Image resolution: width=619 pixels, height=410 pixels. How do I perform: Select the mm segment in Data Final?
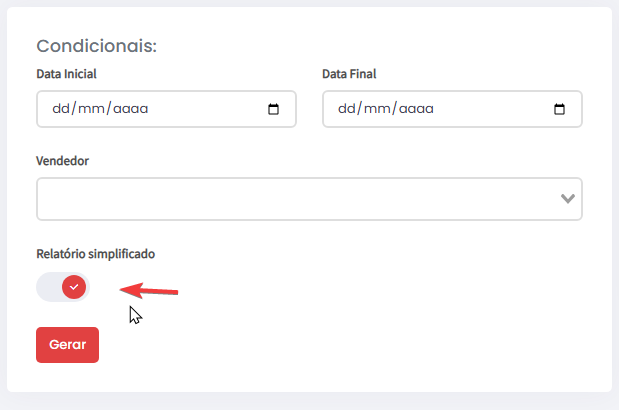(x=377, y=109)
